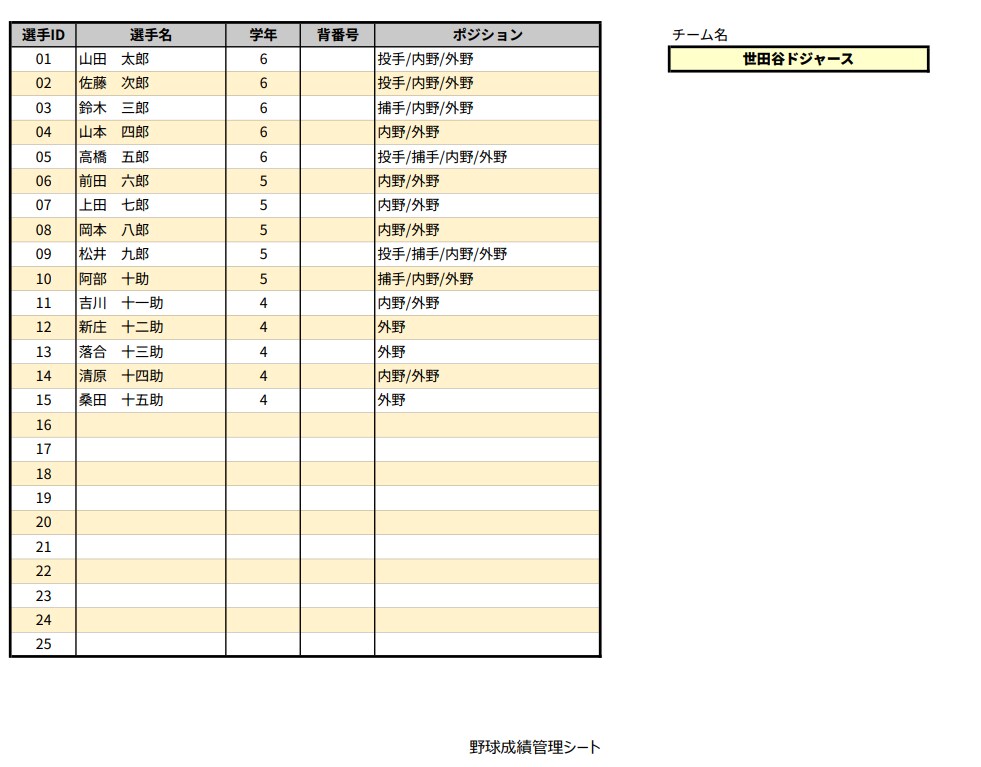Click player ID cell 22
Screen dimensions: 981x767
[x=43, y=572]
